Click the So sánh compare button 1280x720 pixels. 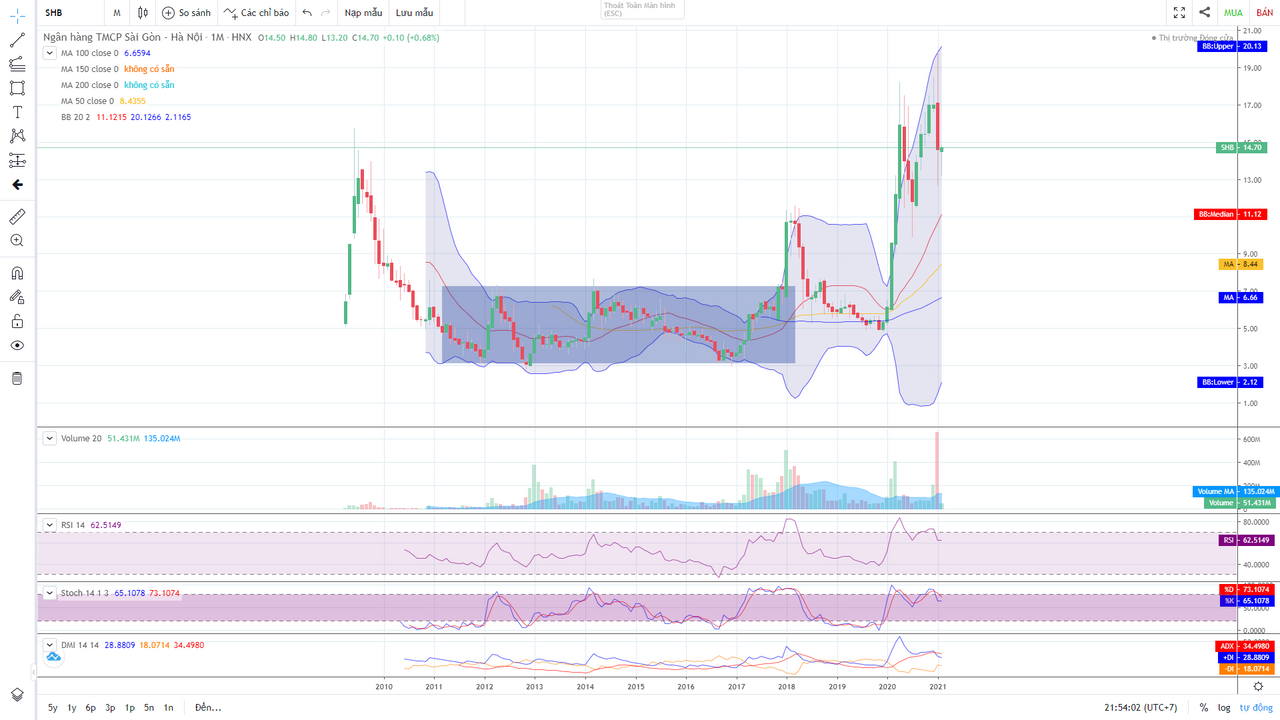tap(187, 13)
